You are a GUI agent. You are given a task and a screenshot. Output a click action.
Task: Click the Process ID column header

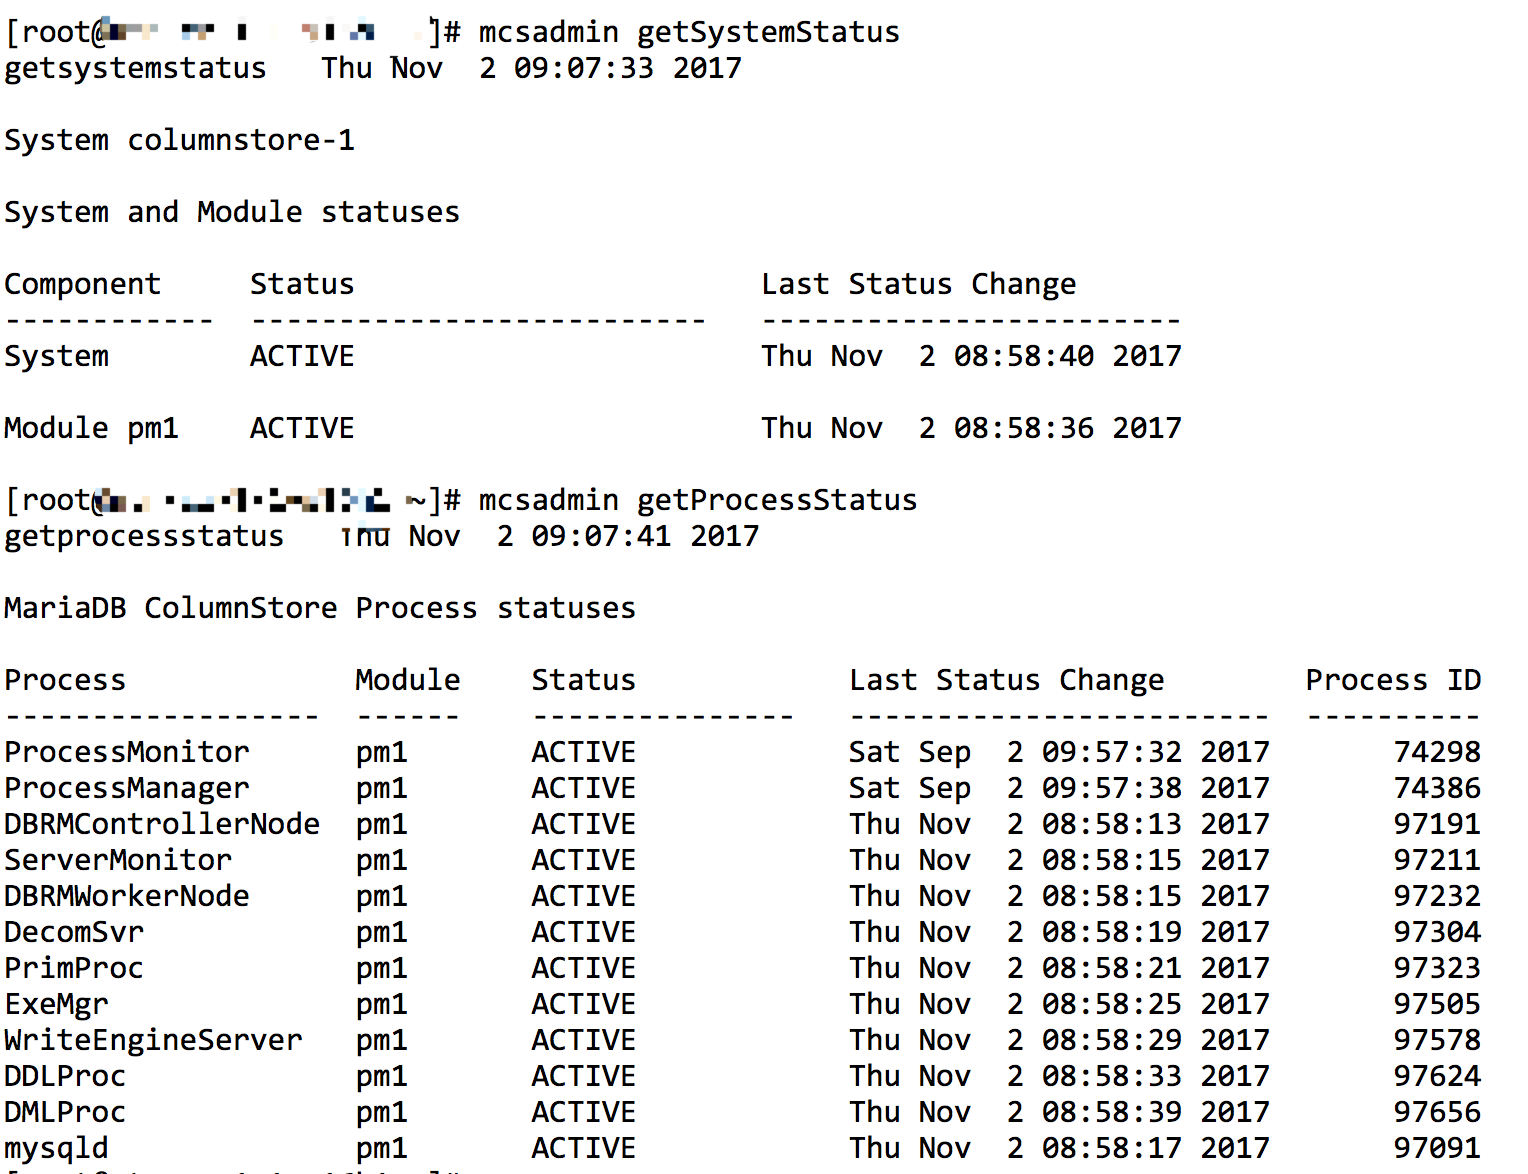pos(1393,680)
